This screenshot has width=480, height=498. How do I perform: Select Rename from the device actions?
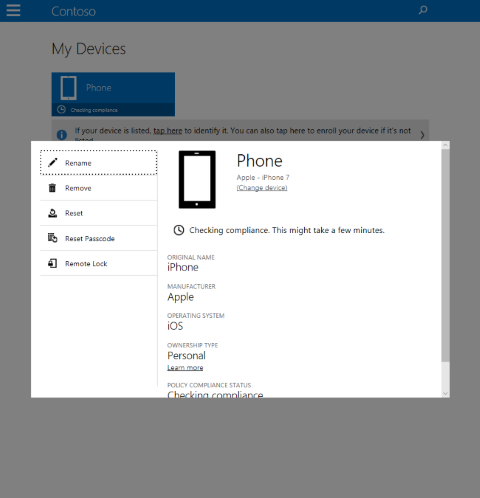[x=99, y=163]
